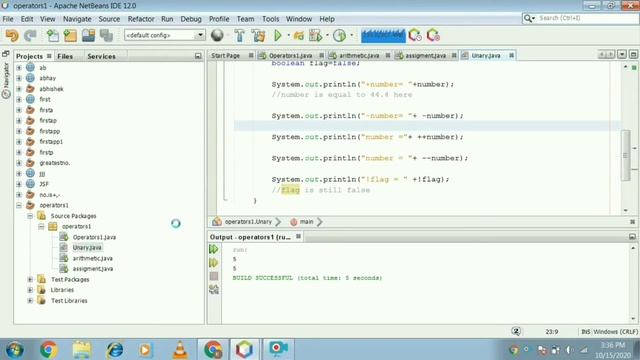Click the New Project toolbar icon
Screen dimensions: 640x360
[70, 36]
